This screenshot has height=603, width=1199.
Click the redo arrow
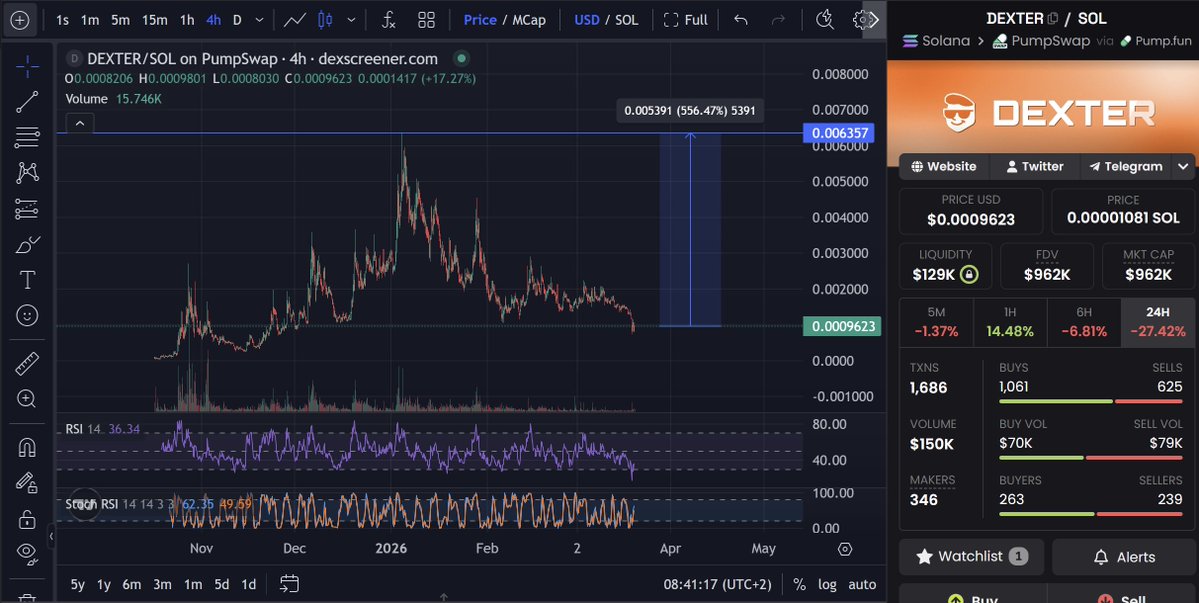point(778,20)
